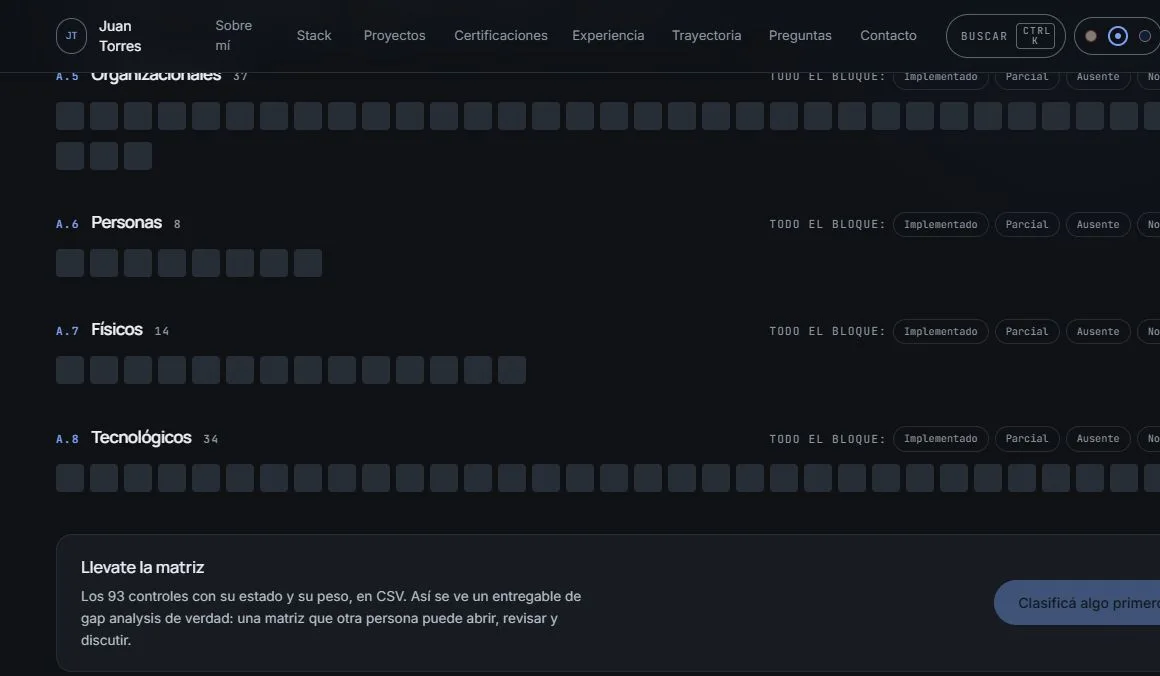Click the Los 93 controles description paragraph
The height and width of the screenshot is (676, 1160).
[x=331, y=618]
